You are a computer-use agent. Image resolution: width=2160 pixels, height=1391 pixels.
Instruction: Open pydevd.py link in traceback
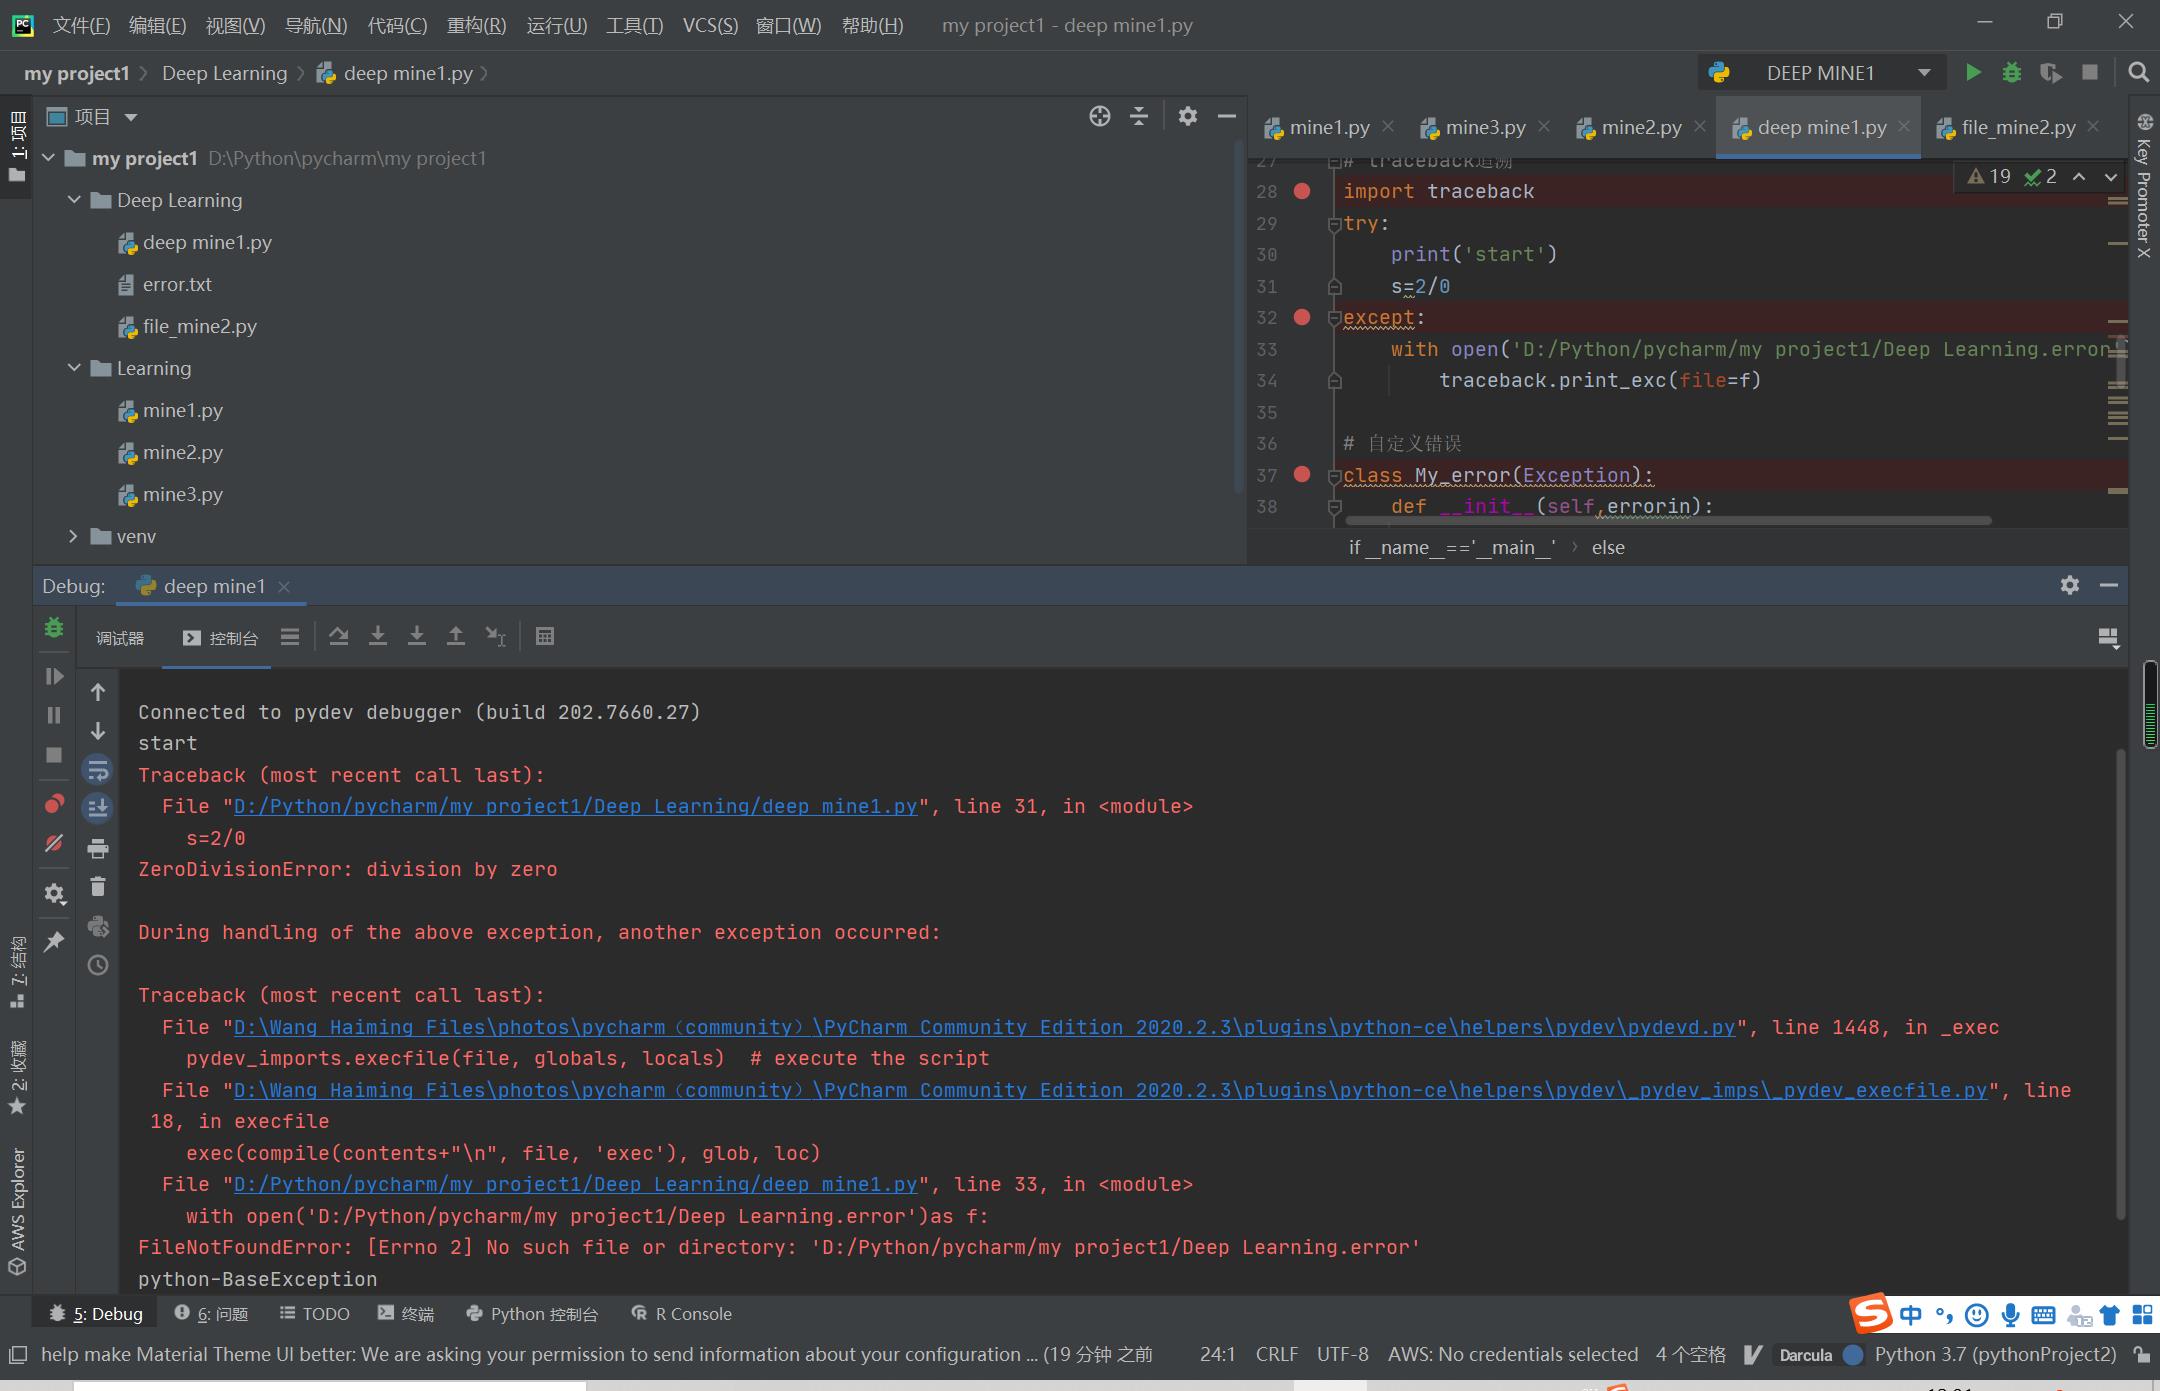[x=984, y=1027]
